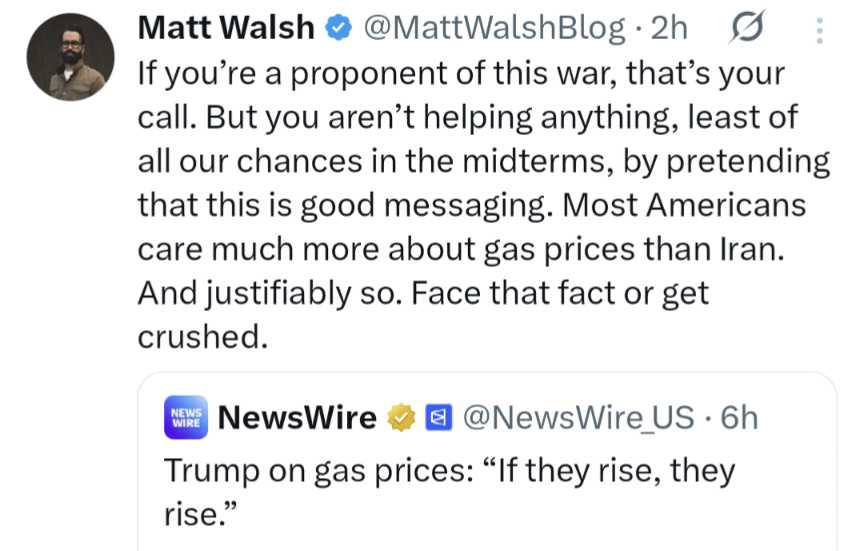
Task: Click the NewsWire logo avatar
Action: coord(184,417)
